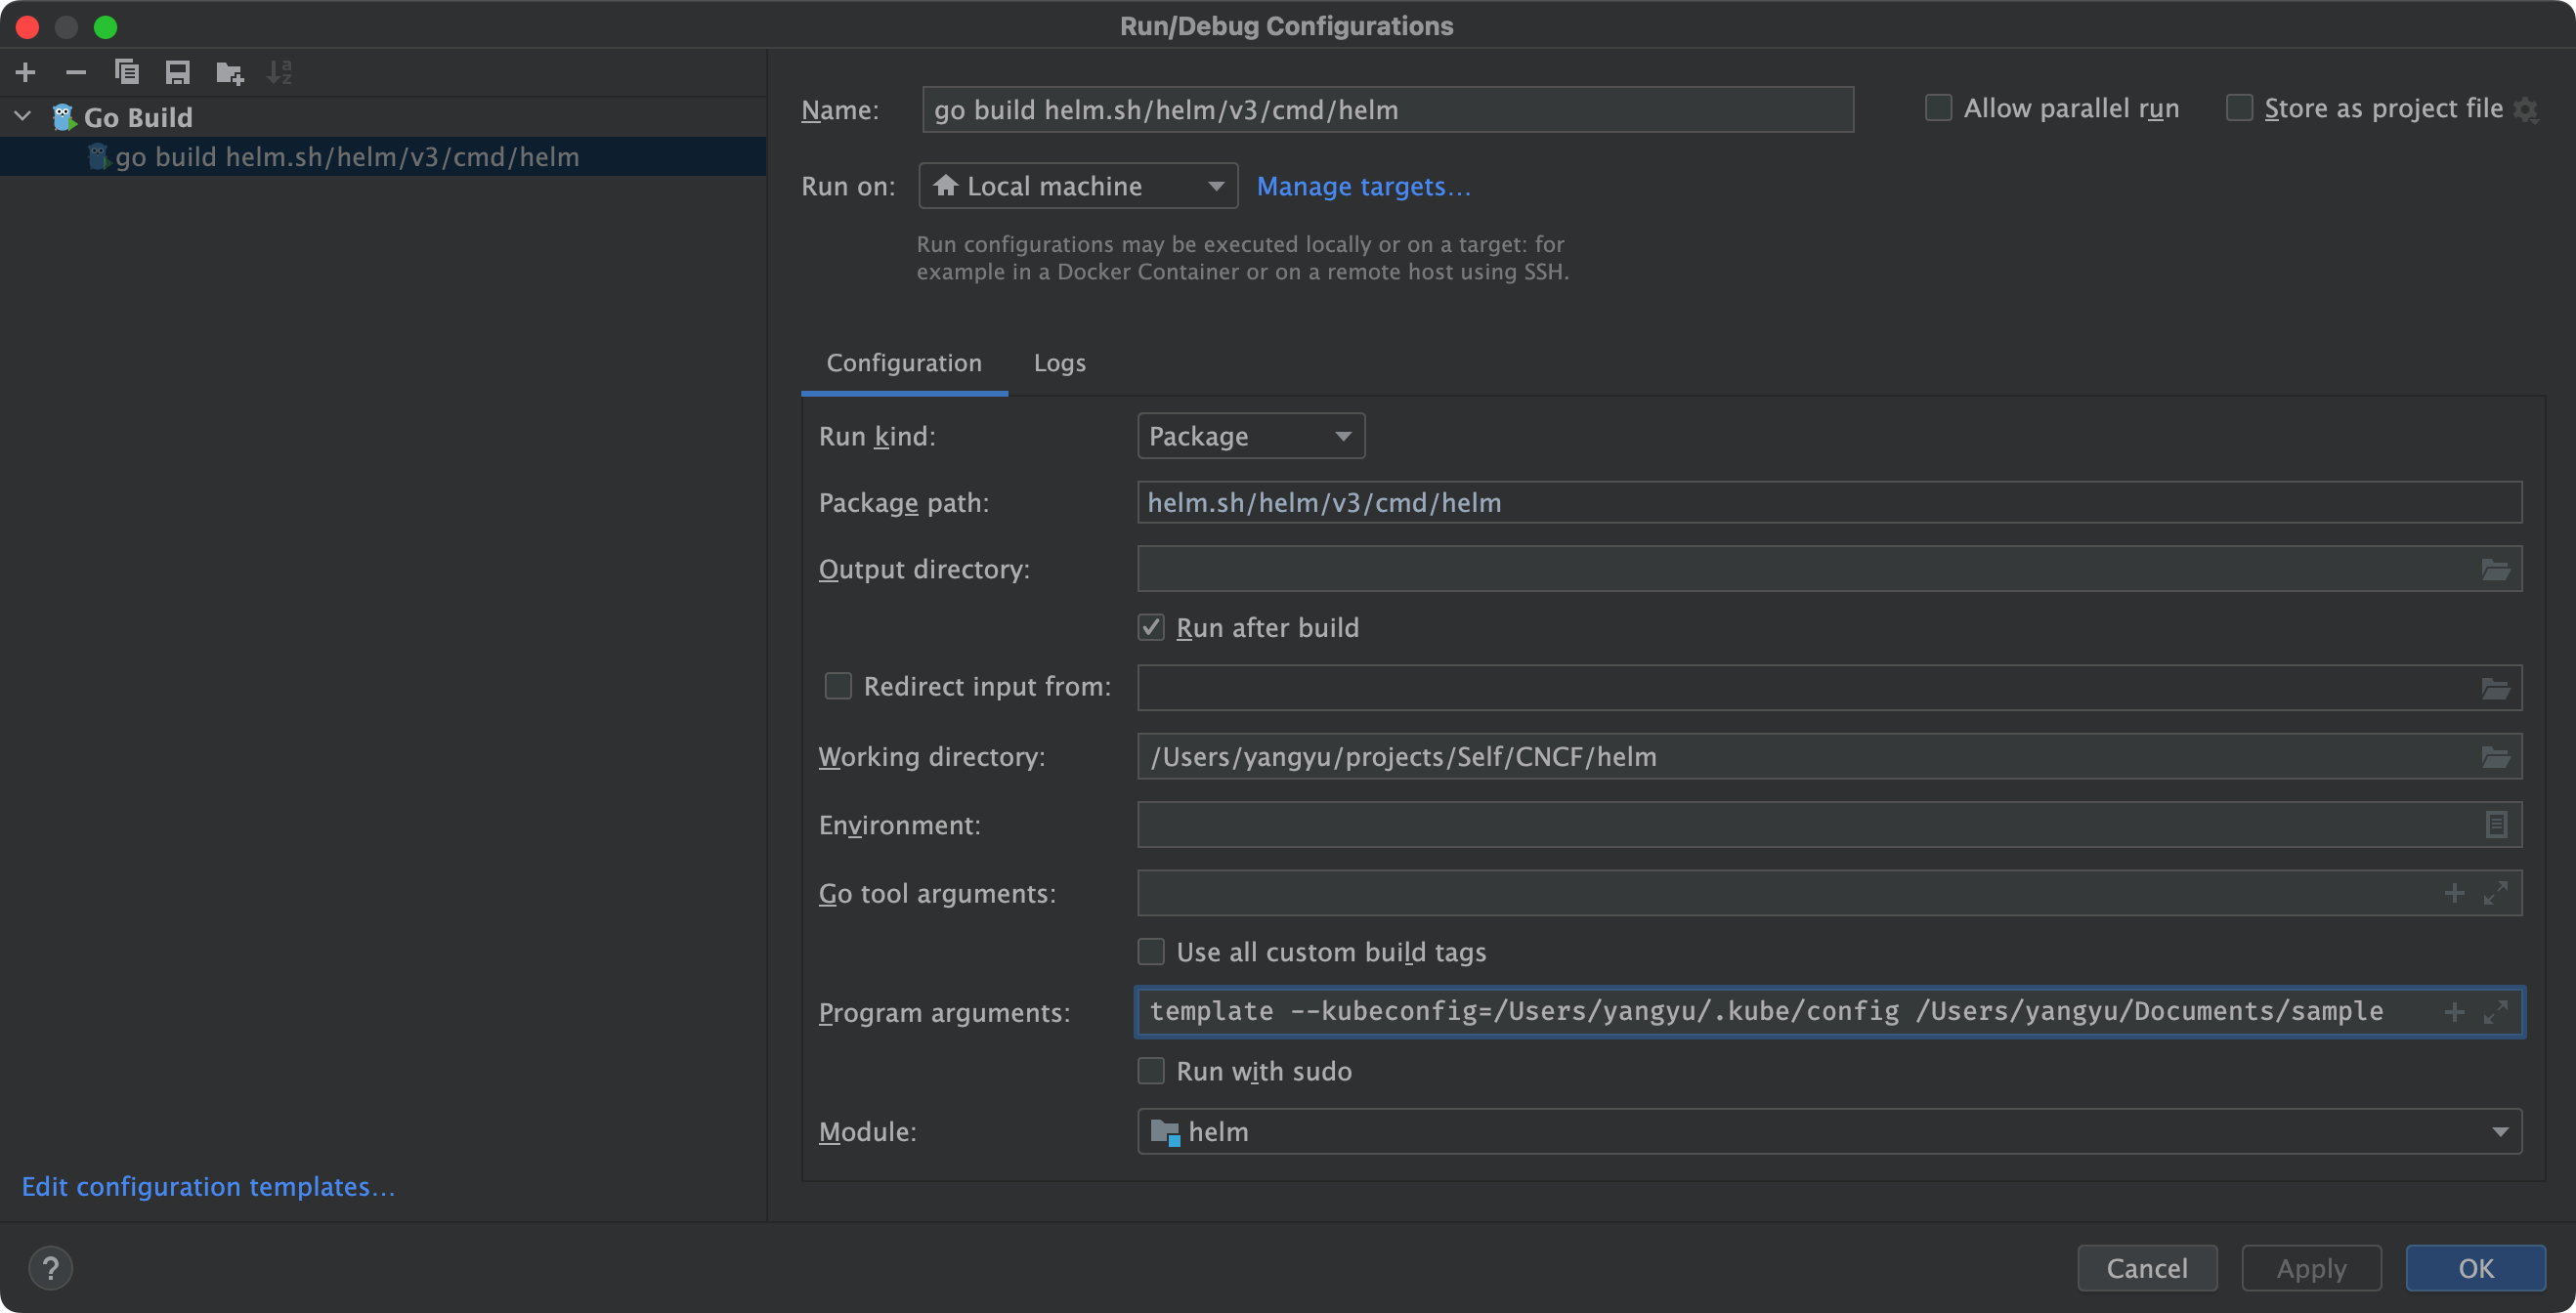The image size is (2576, 1313).
Task: Click the Copy Configuration icon
Action: pyautogui.click(x=127, y=72)
